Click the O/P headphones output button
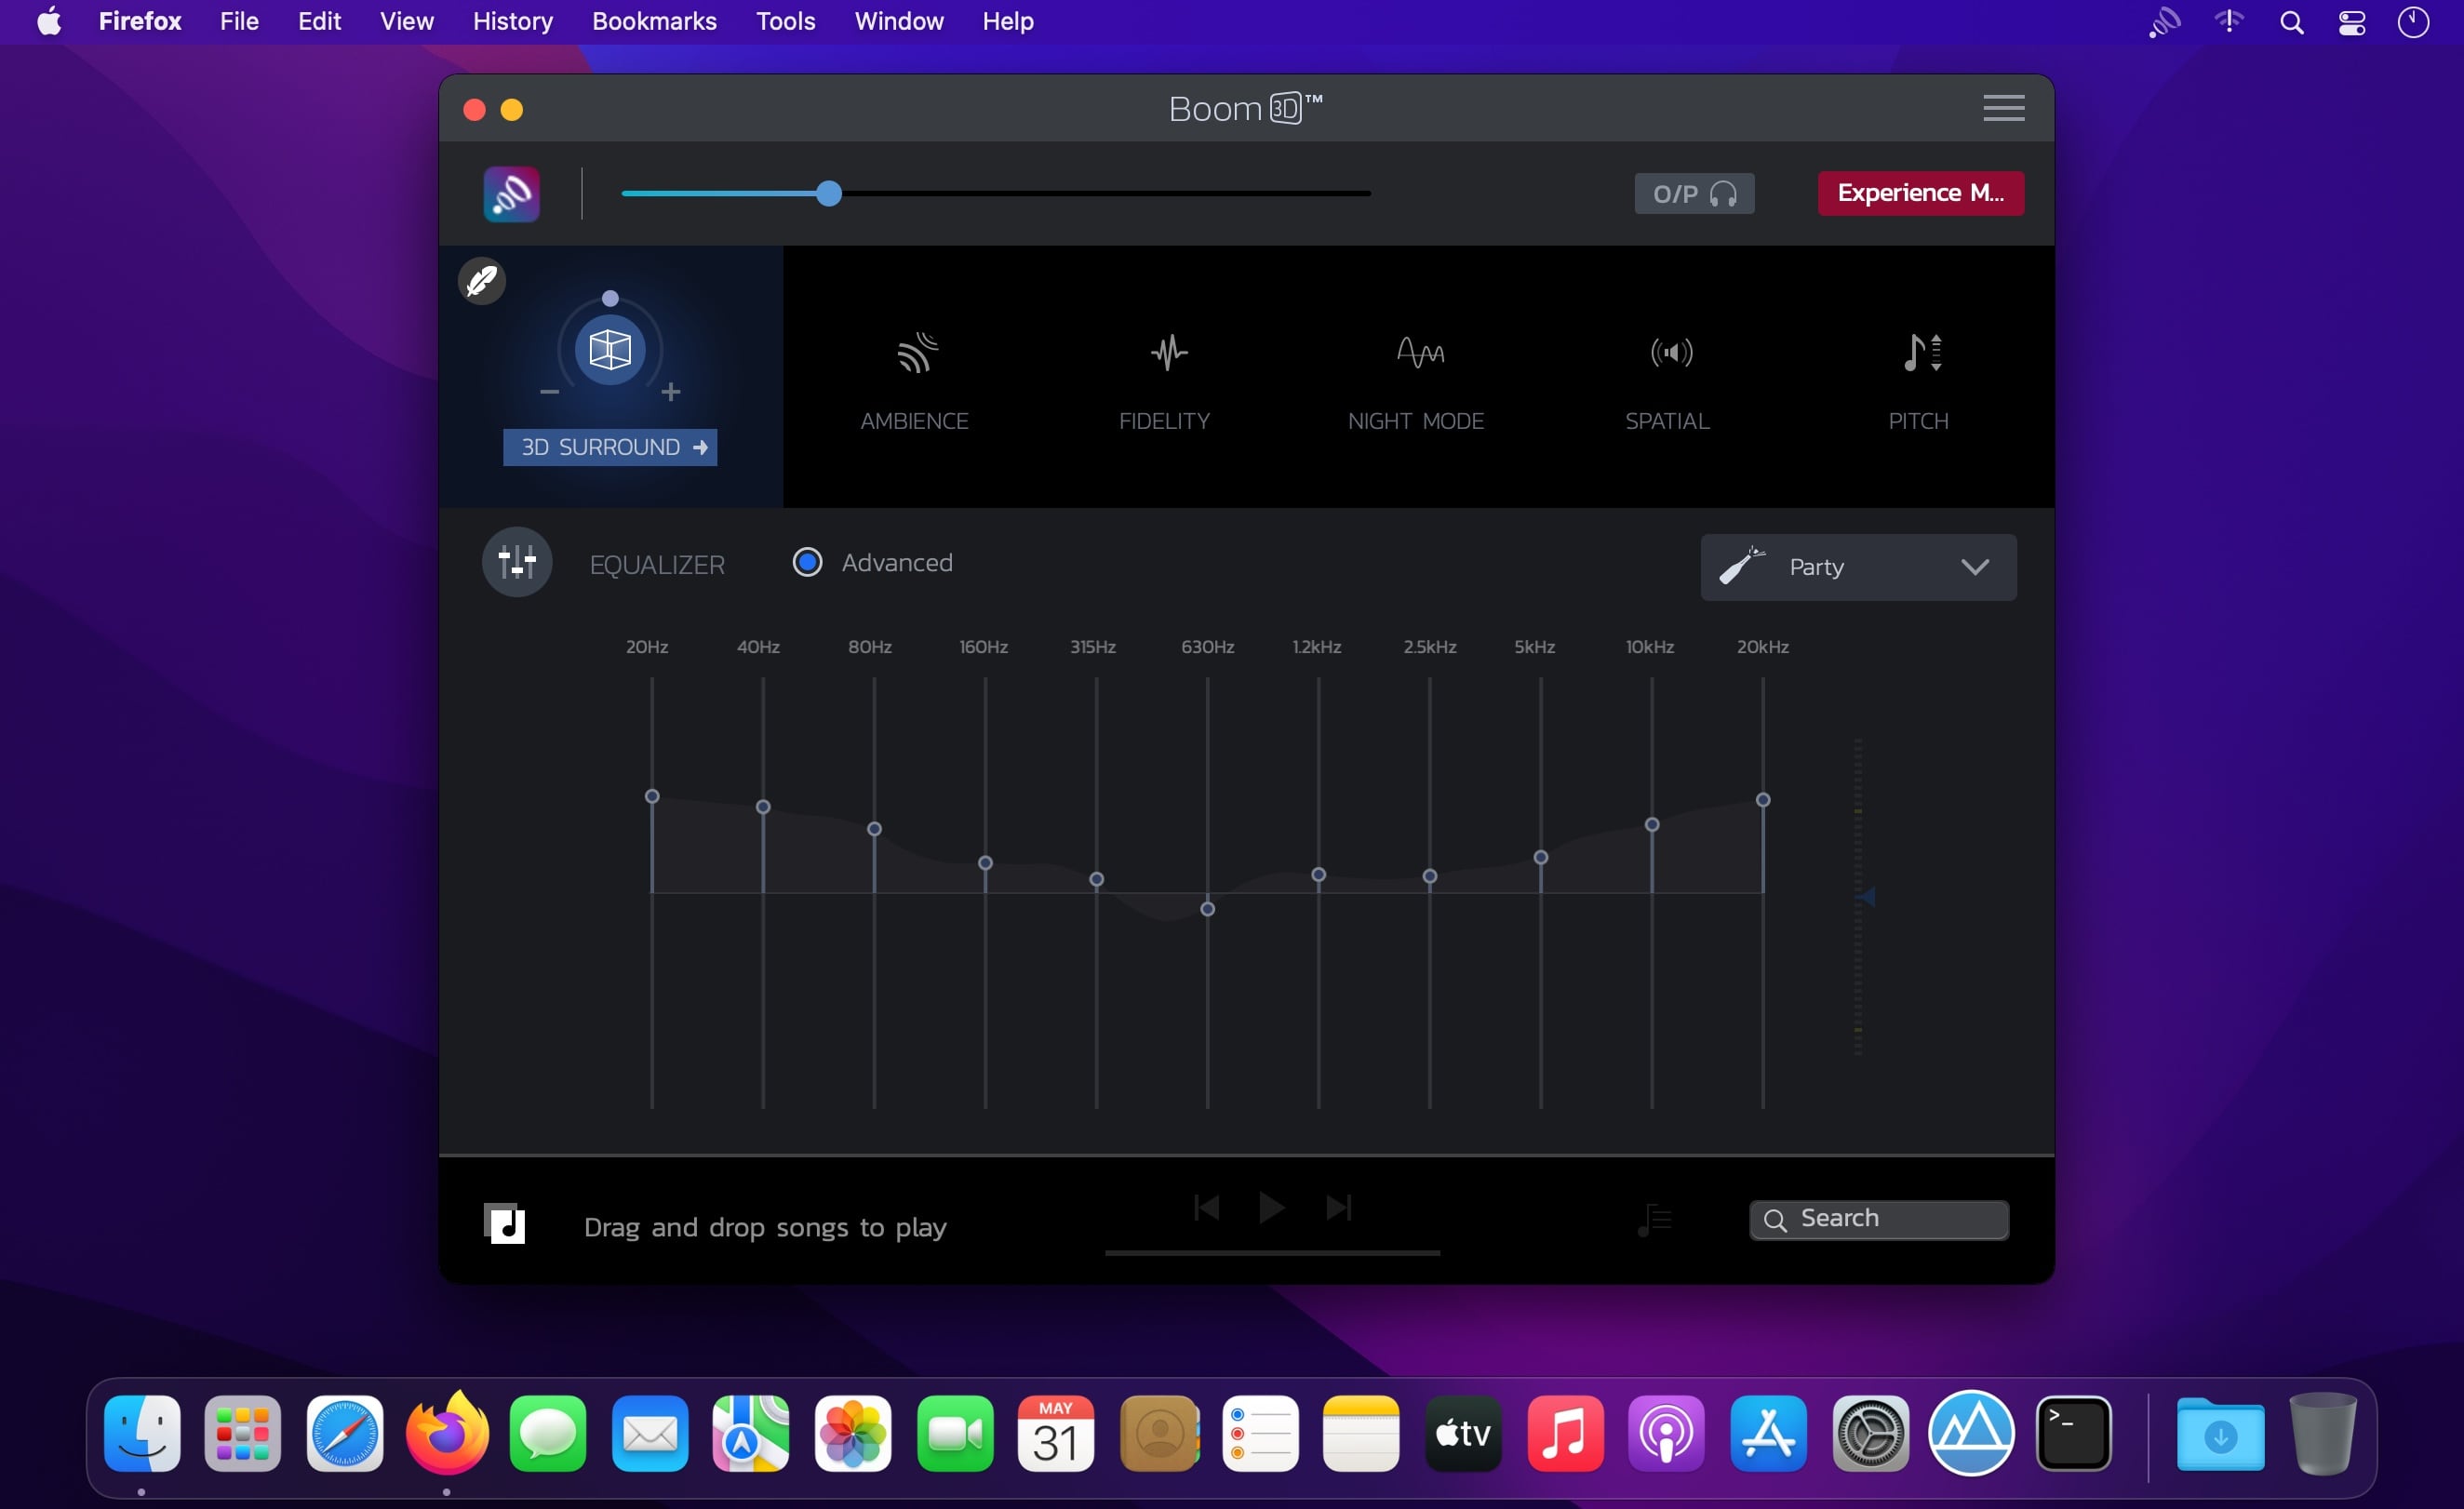 pyautogui.click(x=1694, y=194)
